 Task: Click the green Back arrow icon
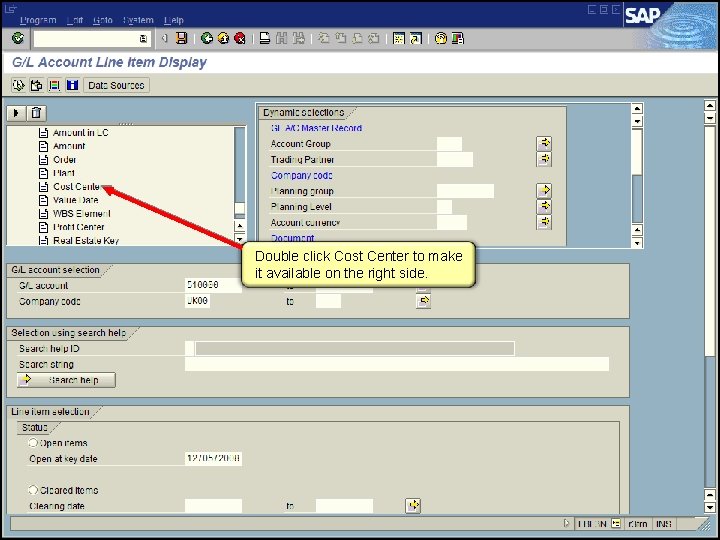[207, 38]
